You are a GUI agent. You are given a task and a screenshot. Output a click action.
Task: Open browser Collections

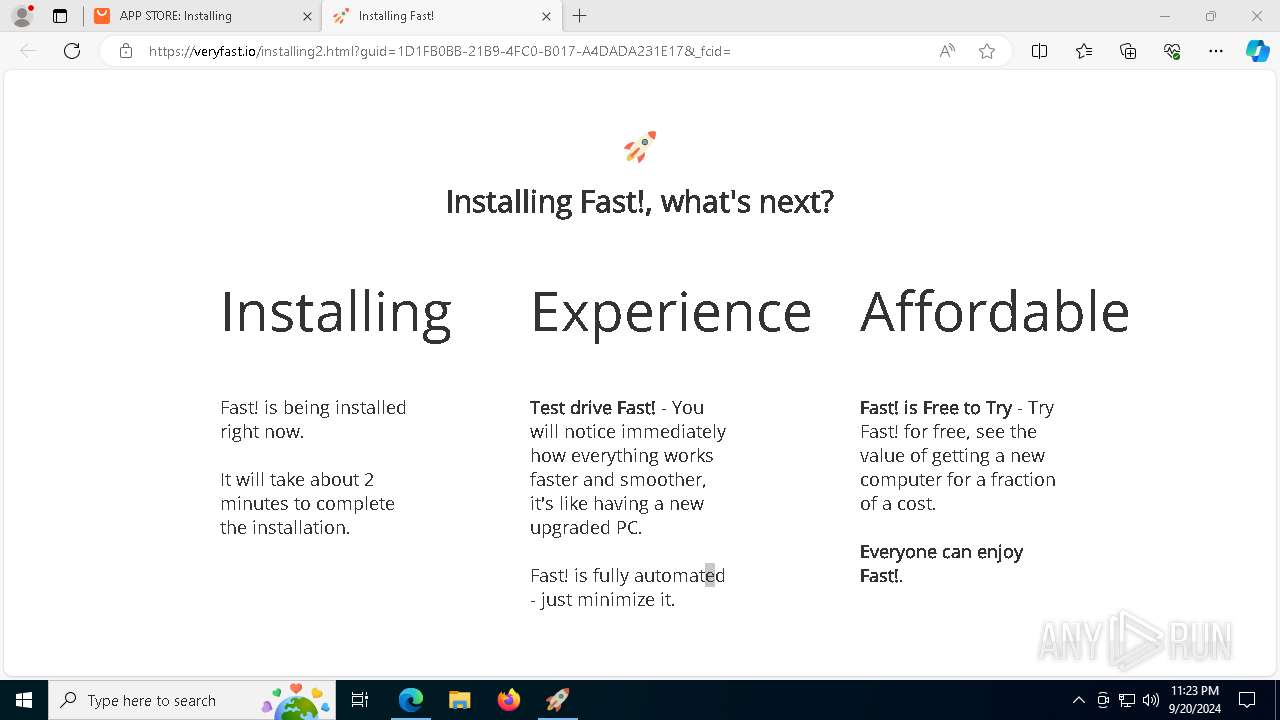pos(1128,51)
